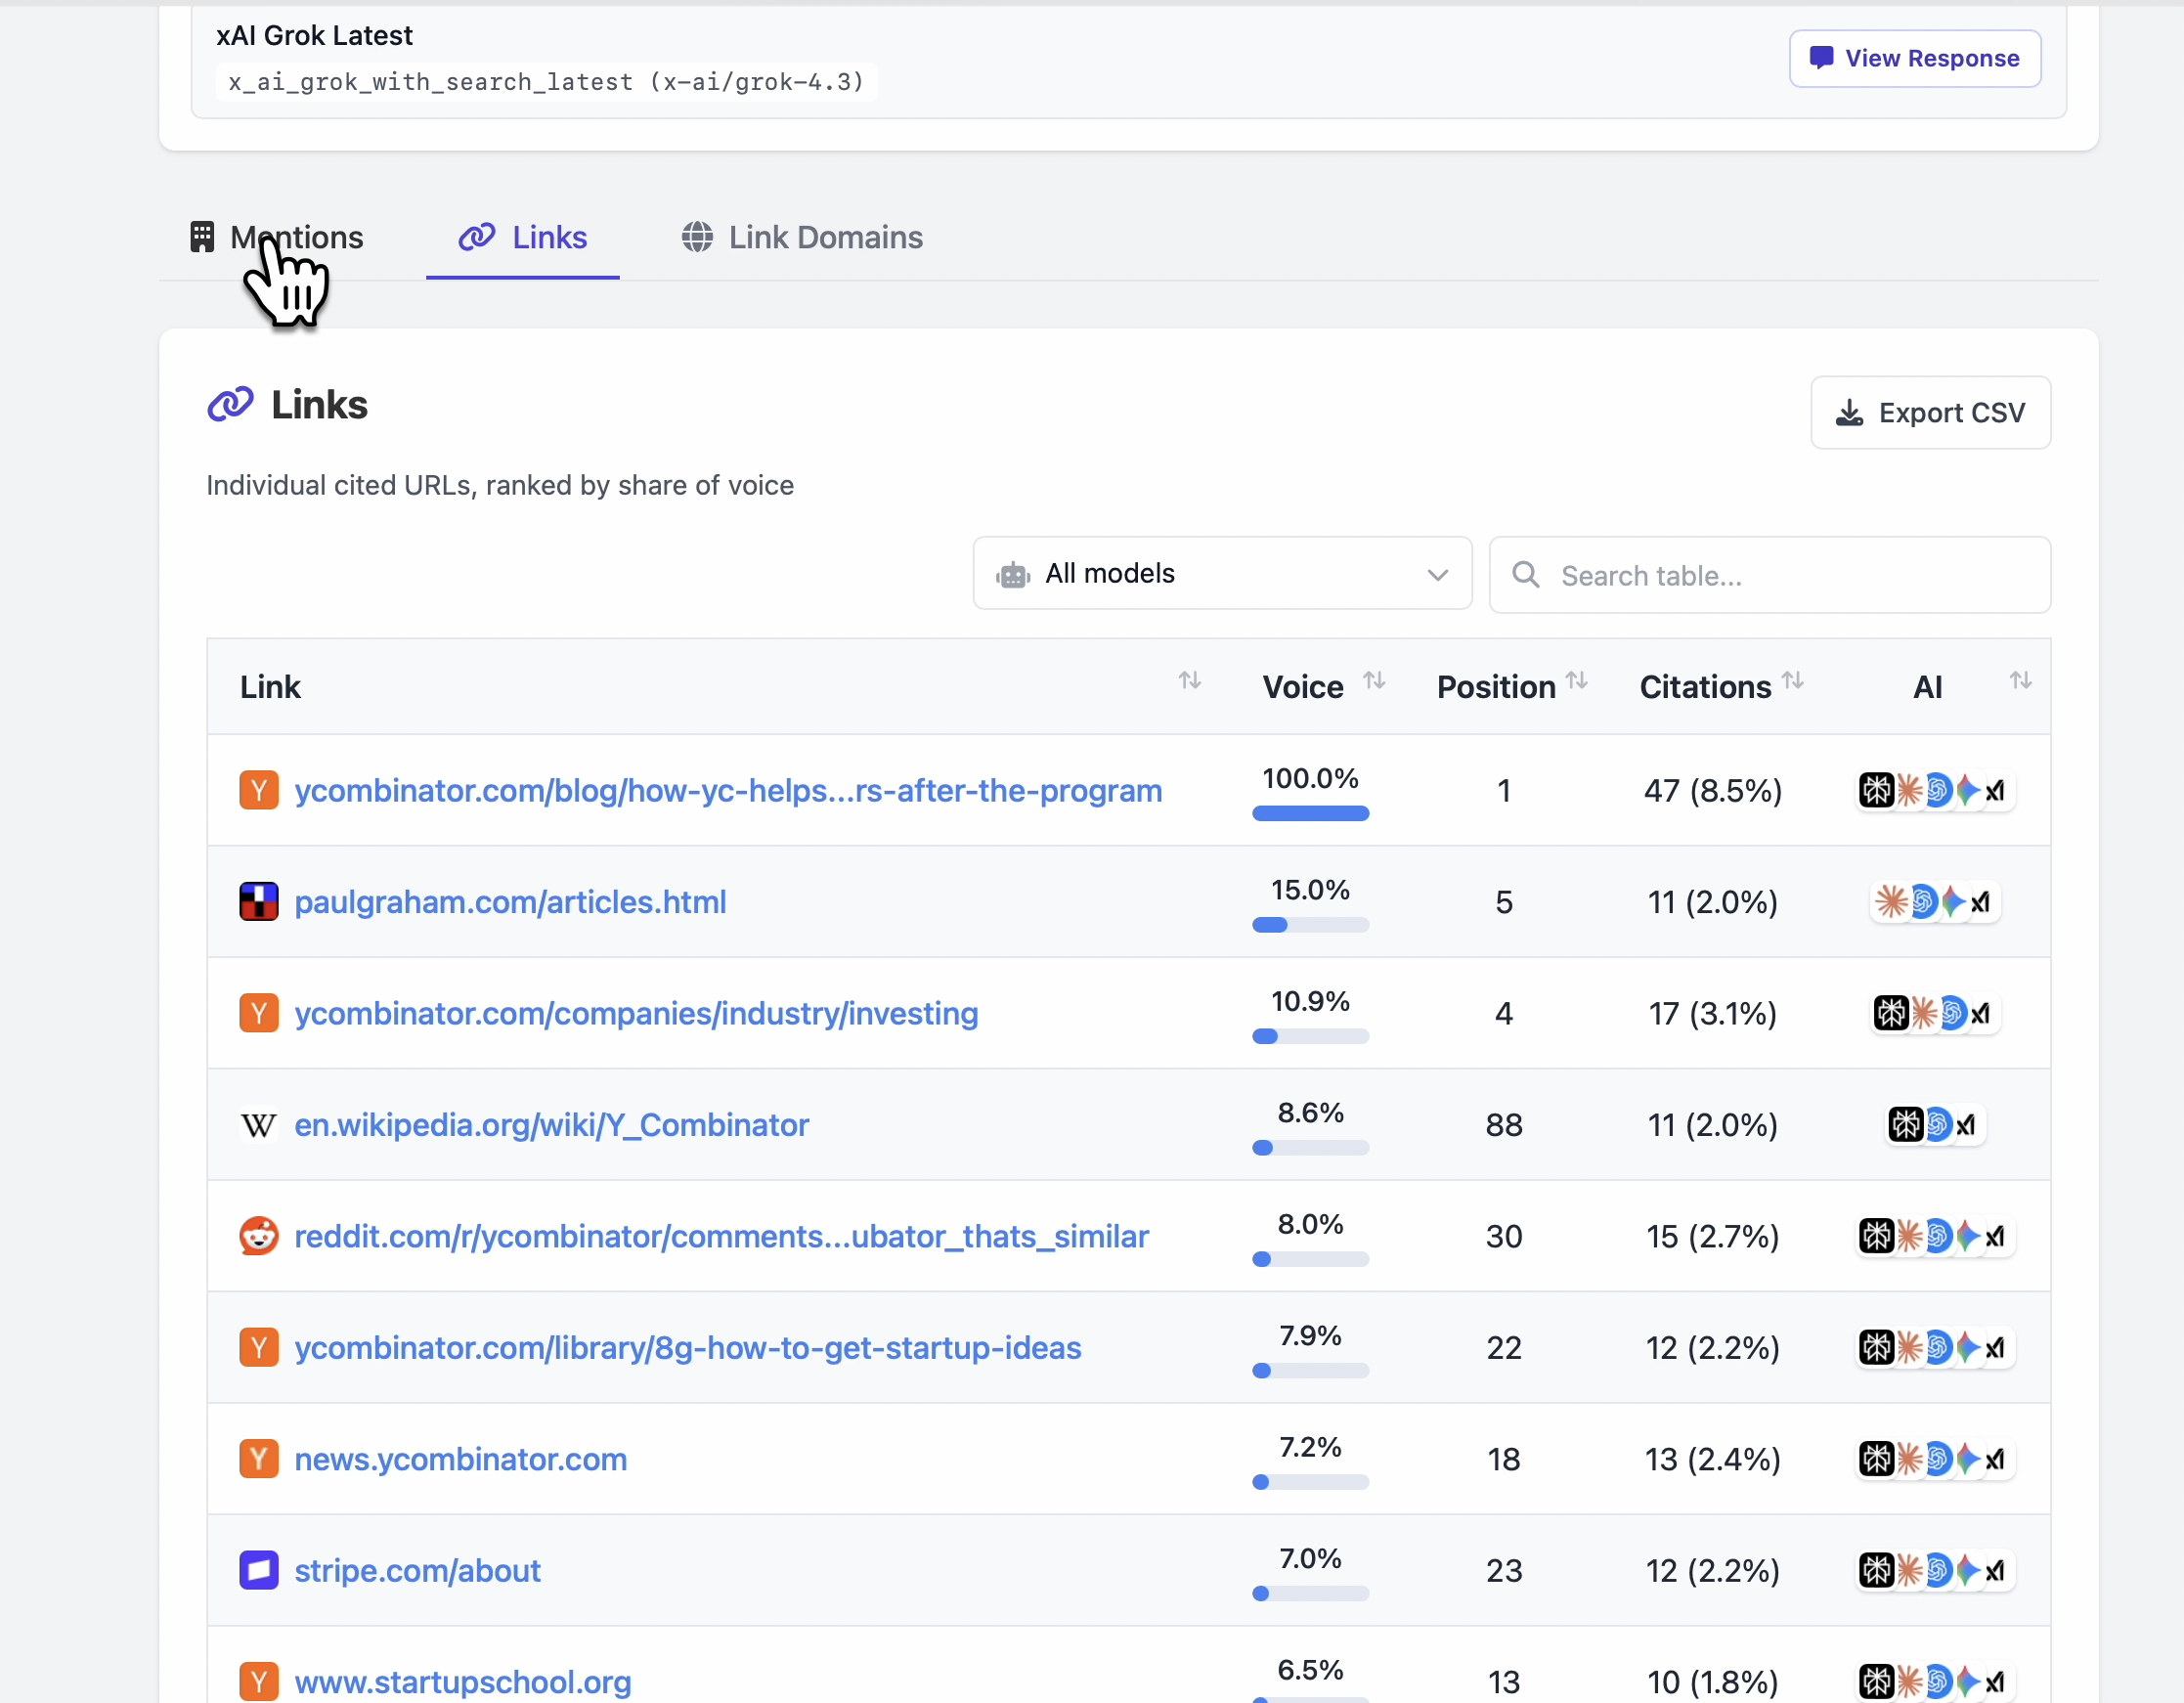
Task: Click the YC favicon beside news.ycombinator.com
Action: (x=259, y=1459)
